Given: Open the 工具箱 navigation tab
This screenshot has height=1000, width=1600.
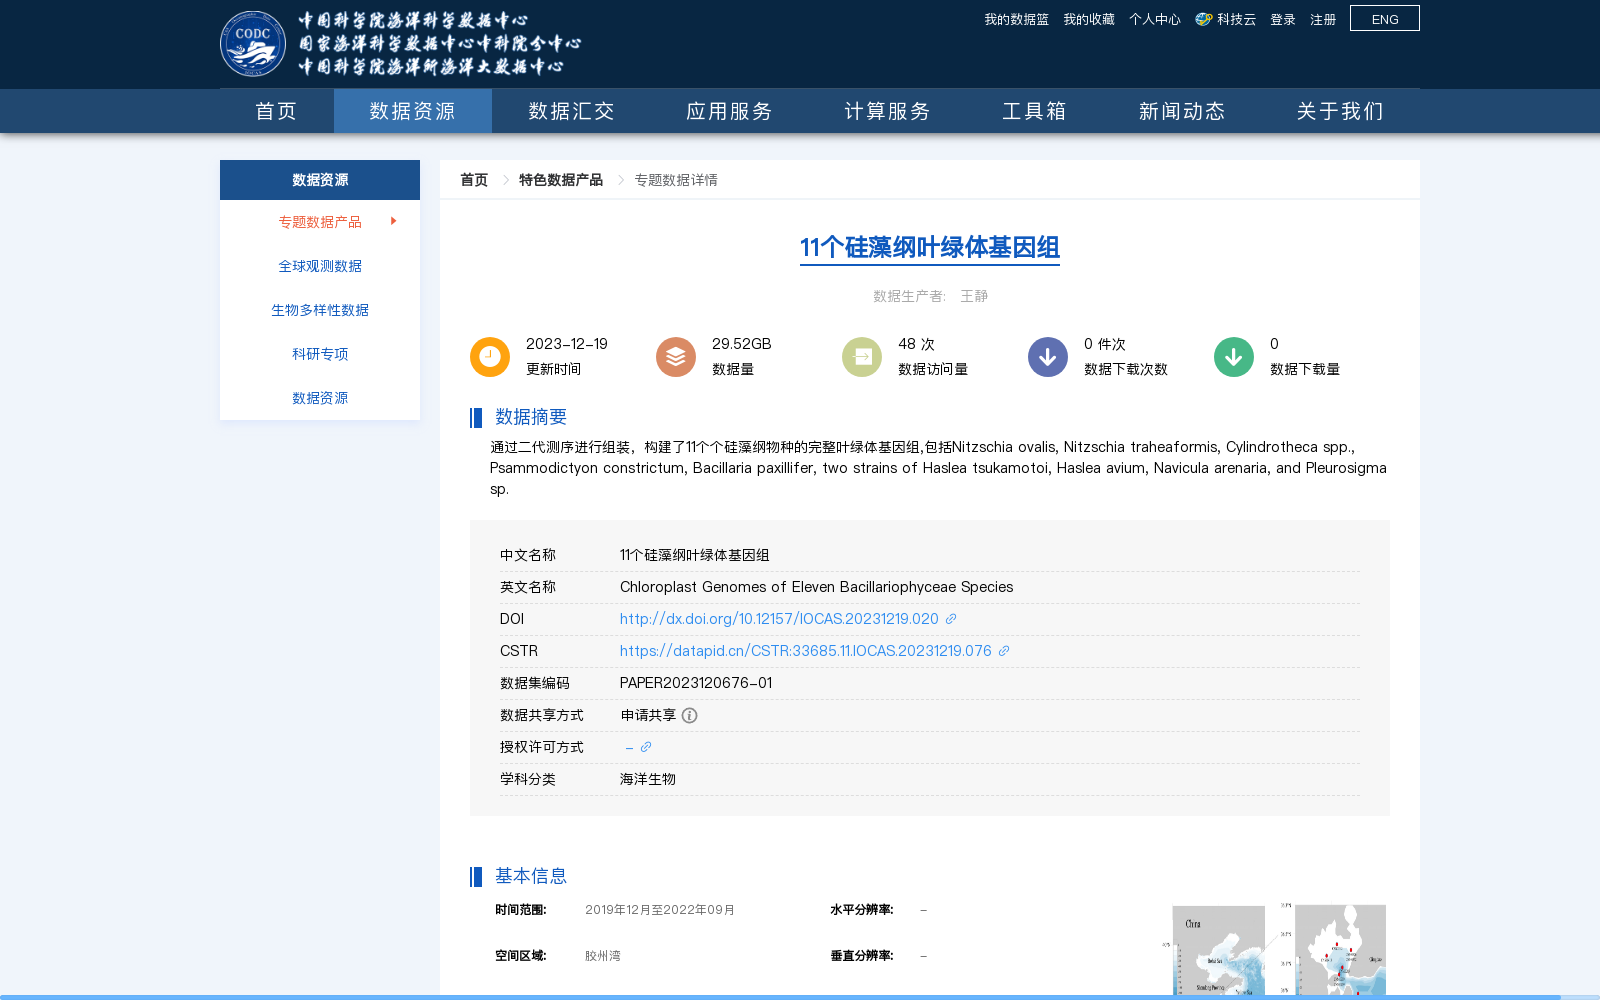Looking at the screenshot, I should click(x=1035, y=111).
